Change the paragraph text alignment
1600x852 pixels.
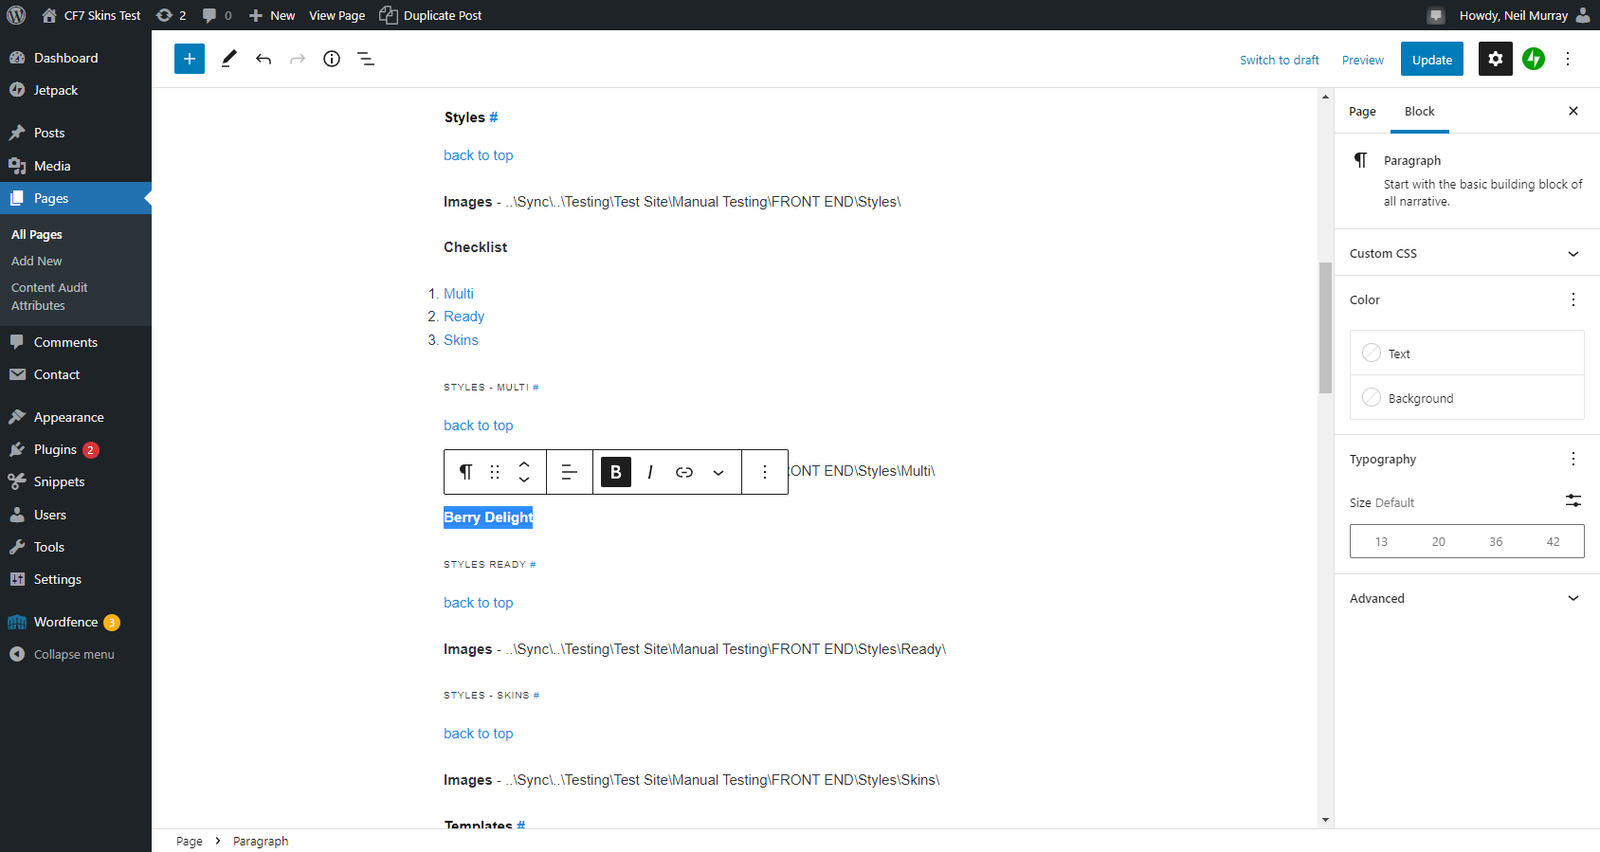pyautogui.click(x=569, y=472)
